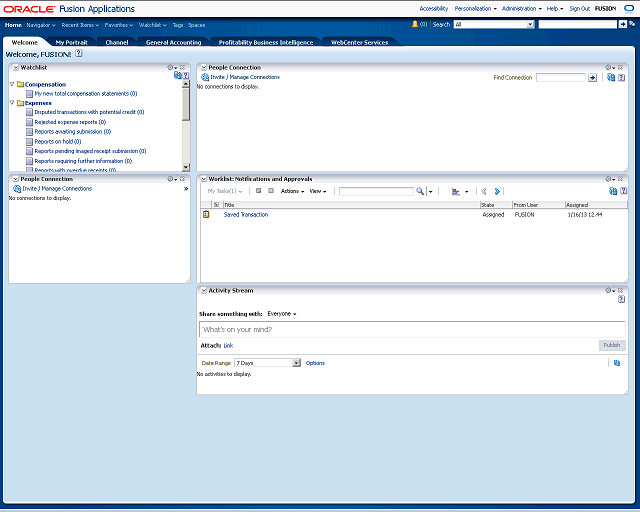Refresh the Watchlist panel
This screenshot has height=512, width=640.
pyautogui.click(x=178, y=75)
